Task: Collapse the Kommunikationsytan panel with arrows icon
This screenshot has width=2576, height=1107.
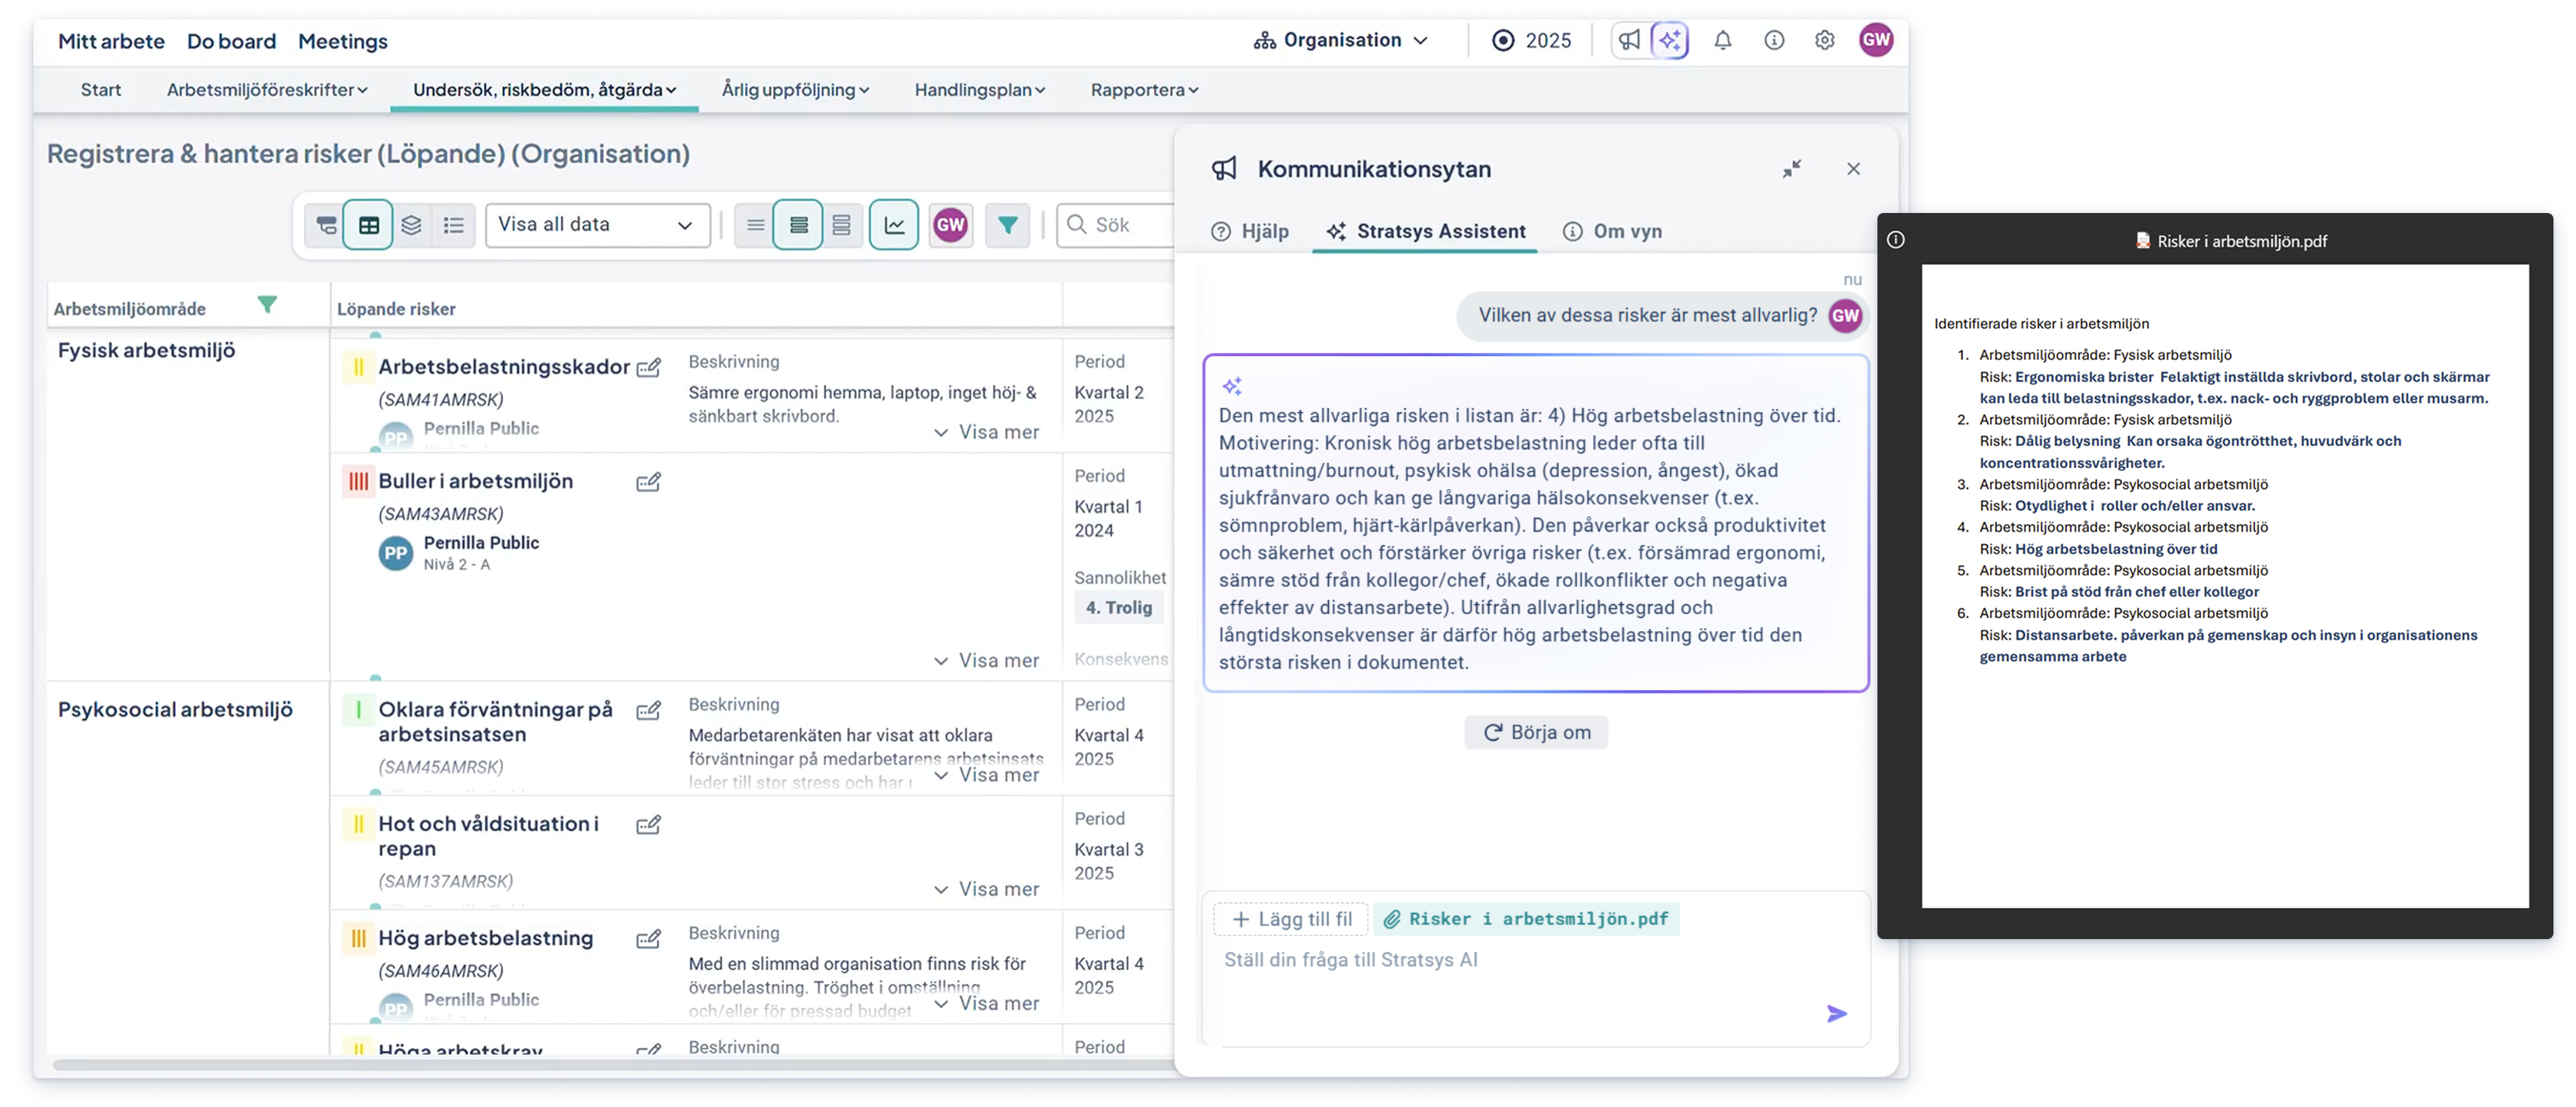Action: 1791,169
